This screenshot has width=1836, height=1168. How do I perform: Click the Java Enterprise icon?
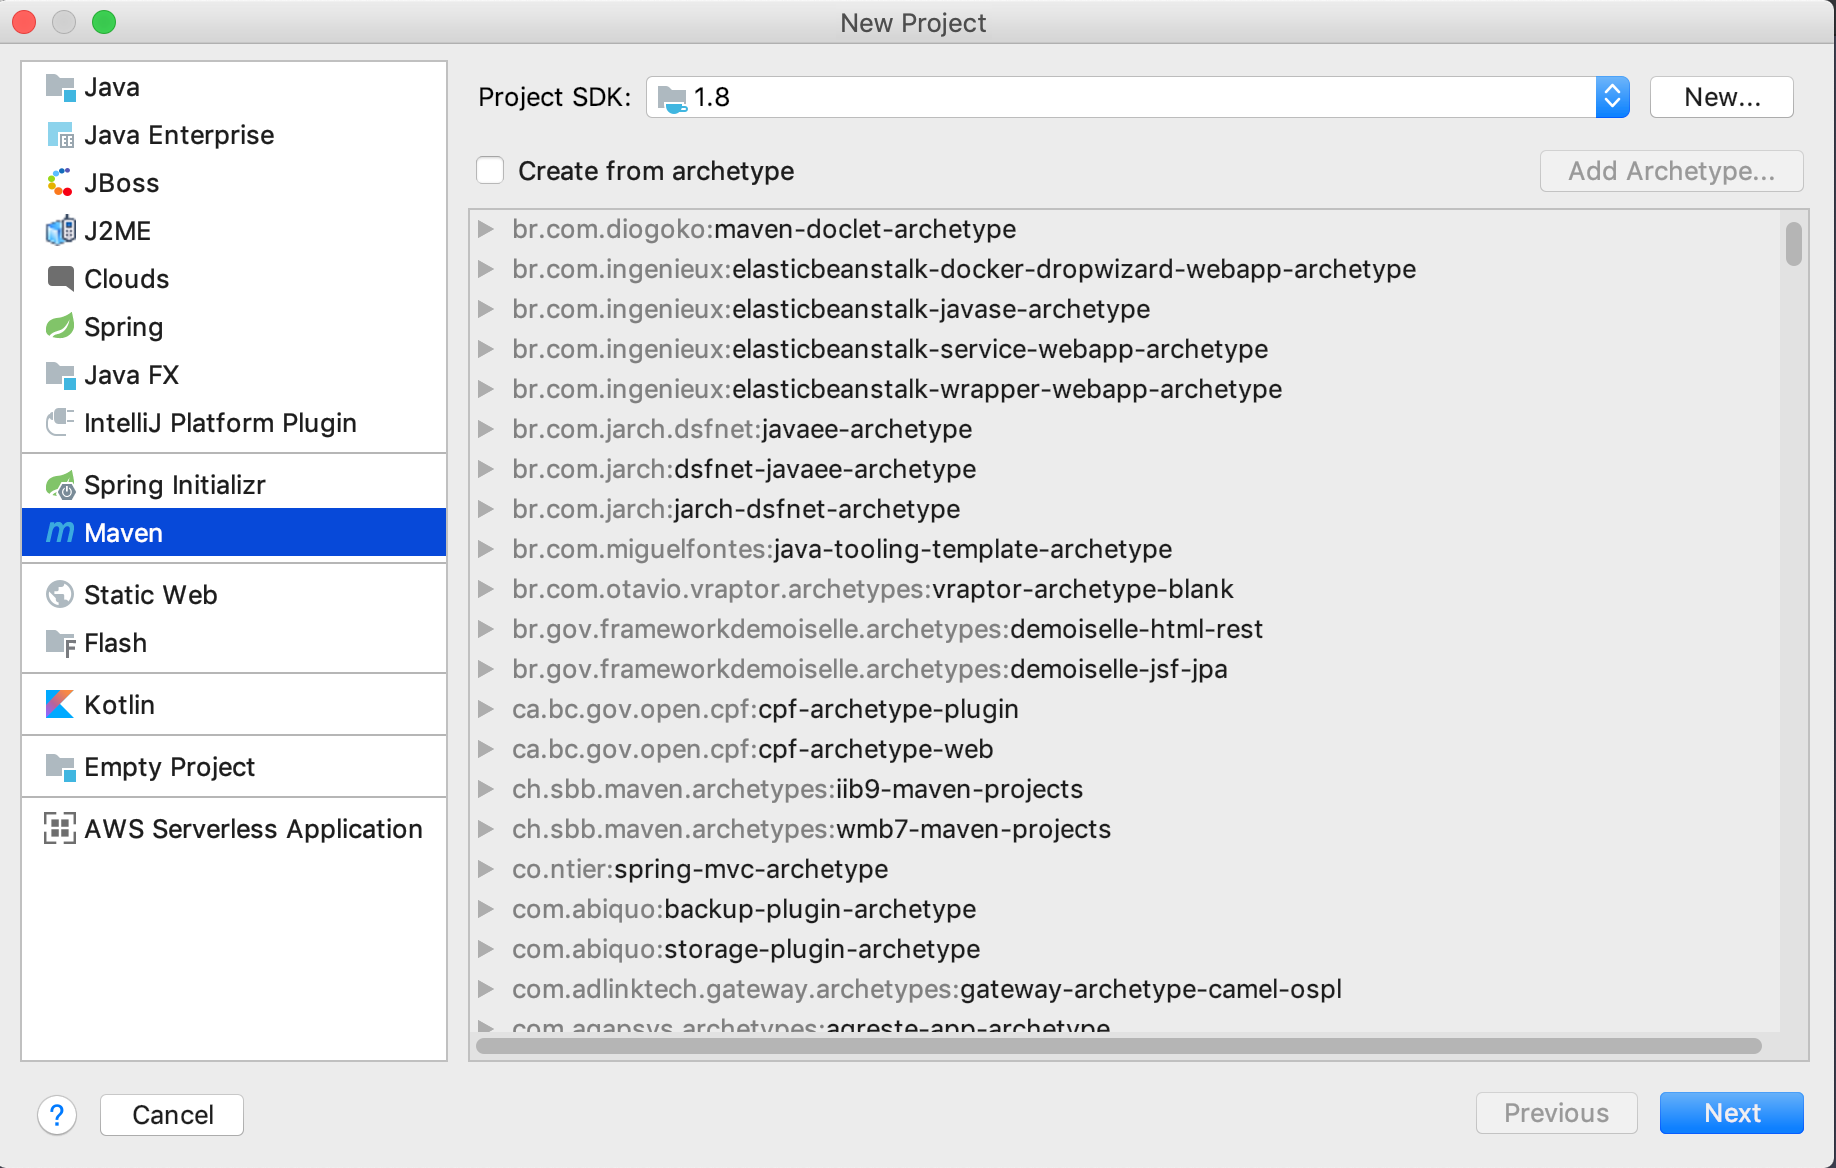coord(60,135)
